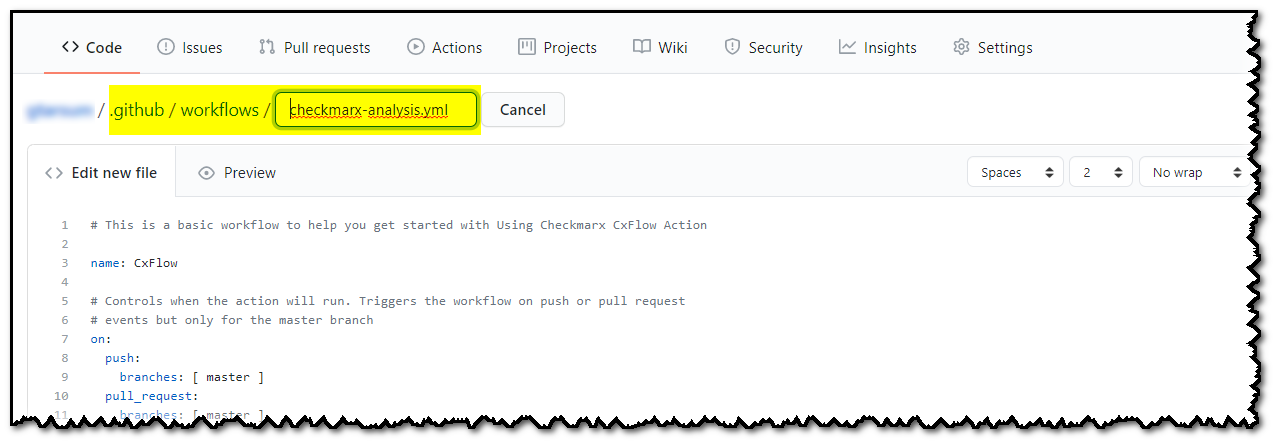Viewport: 1278px width, 446px height.
Task: Open the Code tab
Action: pos(92,47)
